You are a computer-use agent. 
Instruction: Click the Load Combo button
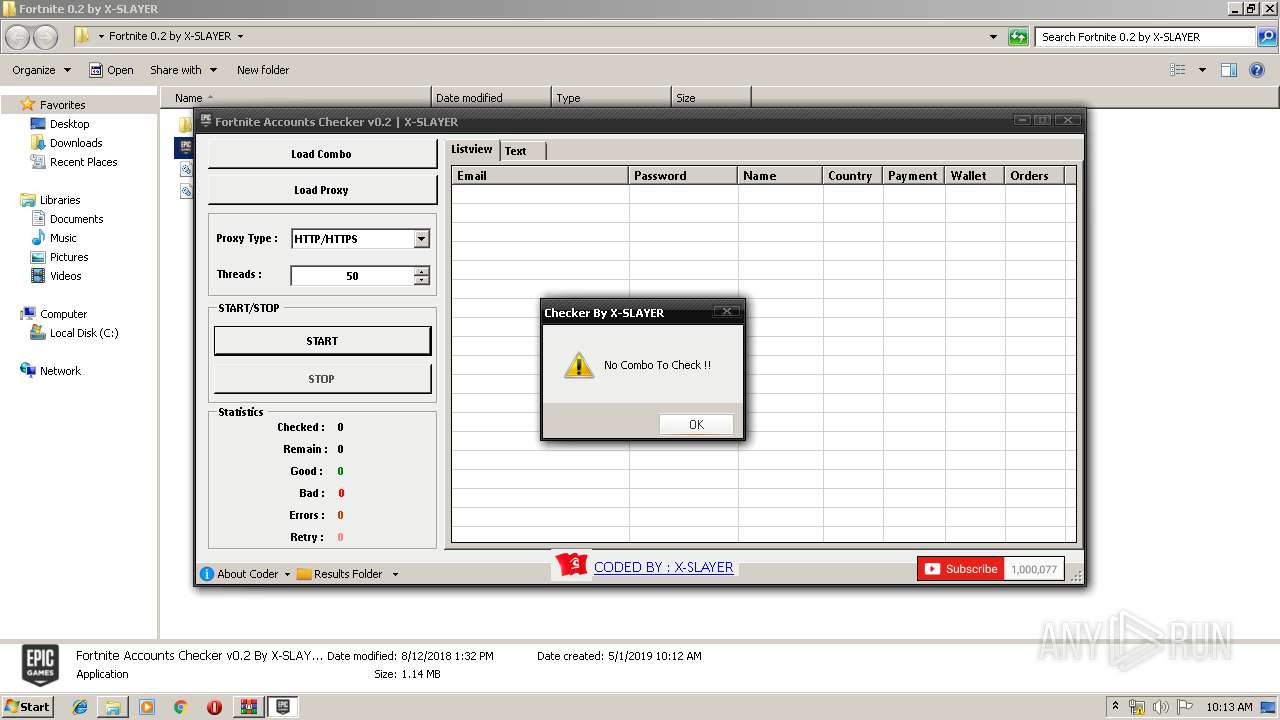coord(322,154)
